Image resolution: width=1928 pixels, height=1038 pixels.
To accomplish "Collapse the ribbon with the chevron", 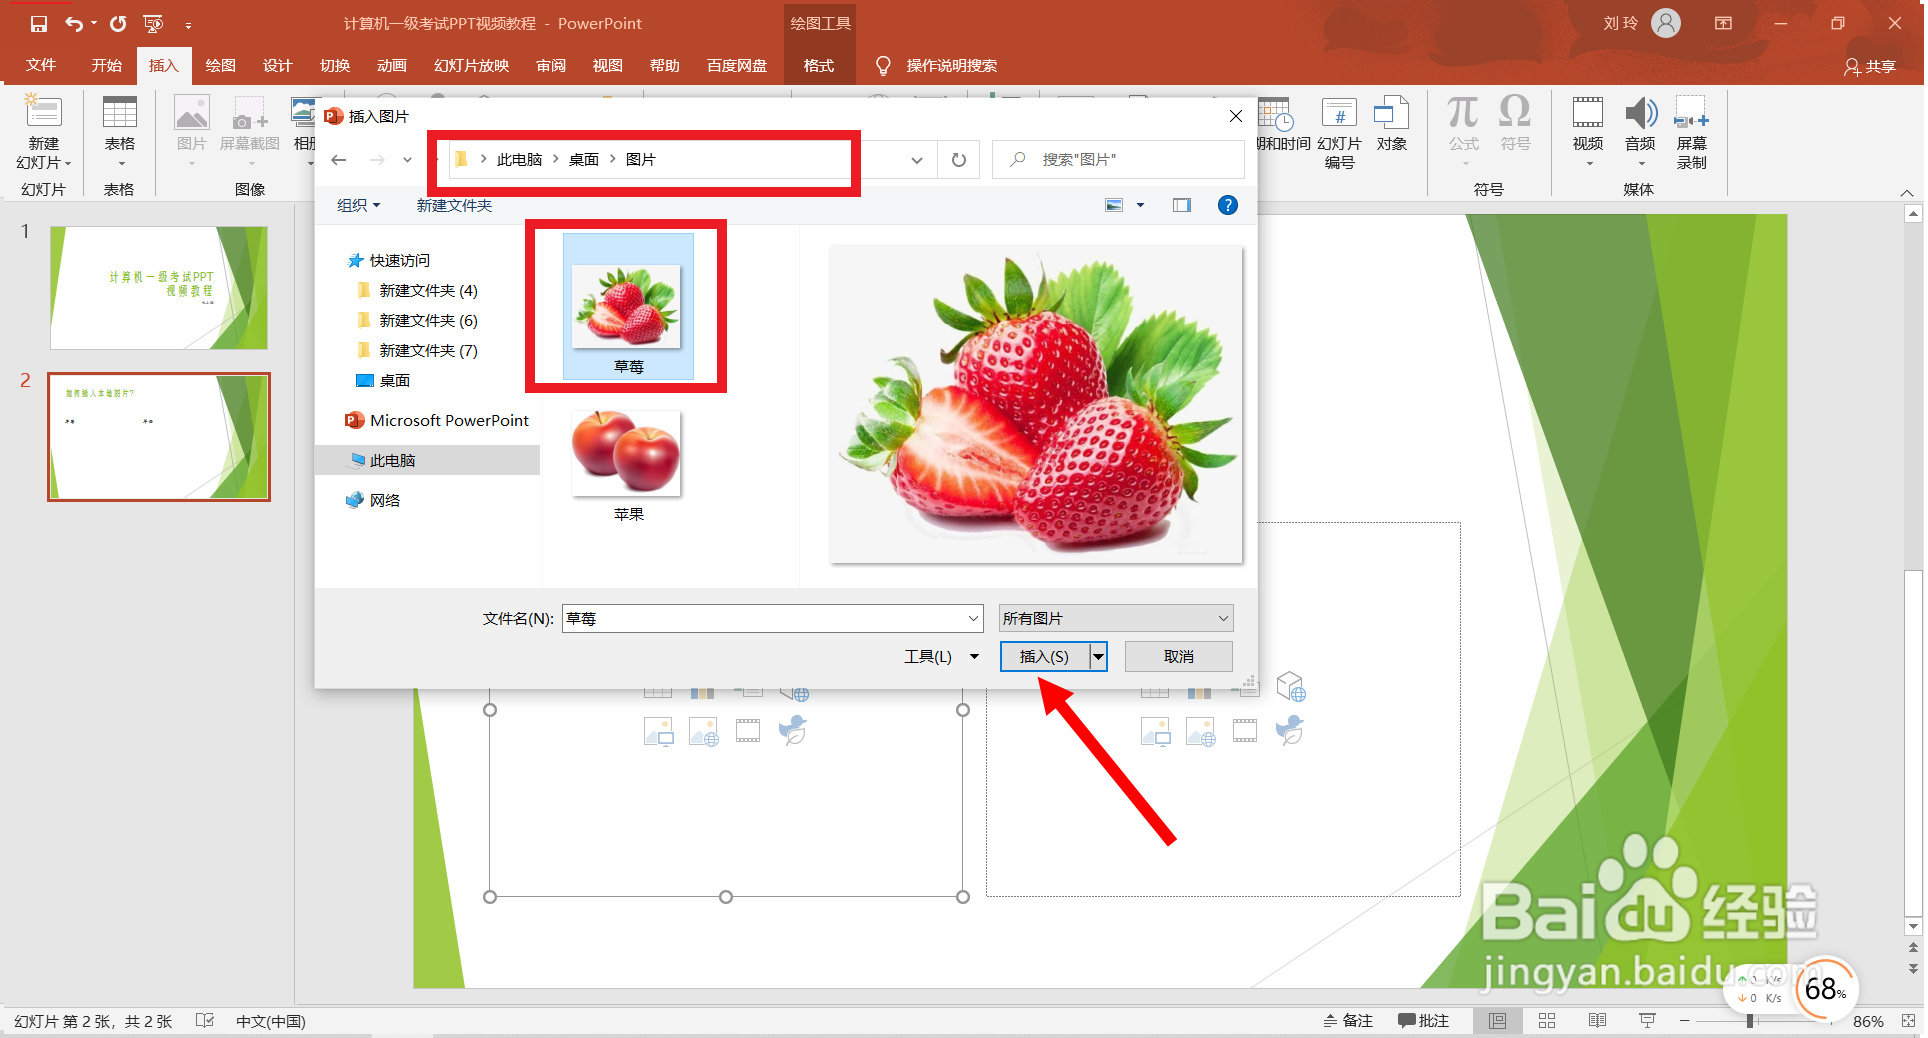I will point(1907,193).
